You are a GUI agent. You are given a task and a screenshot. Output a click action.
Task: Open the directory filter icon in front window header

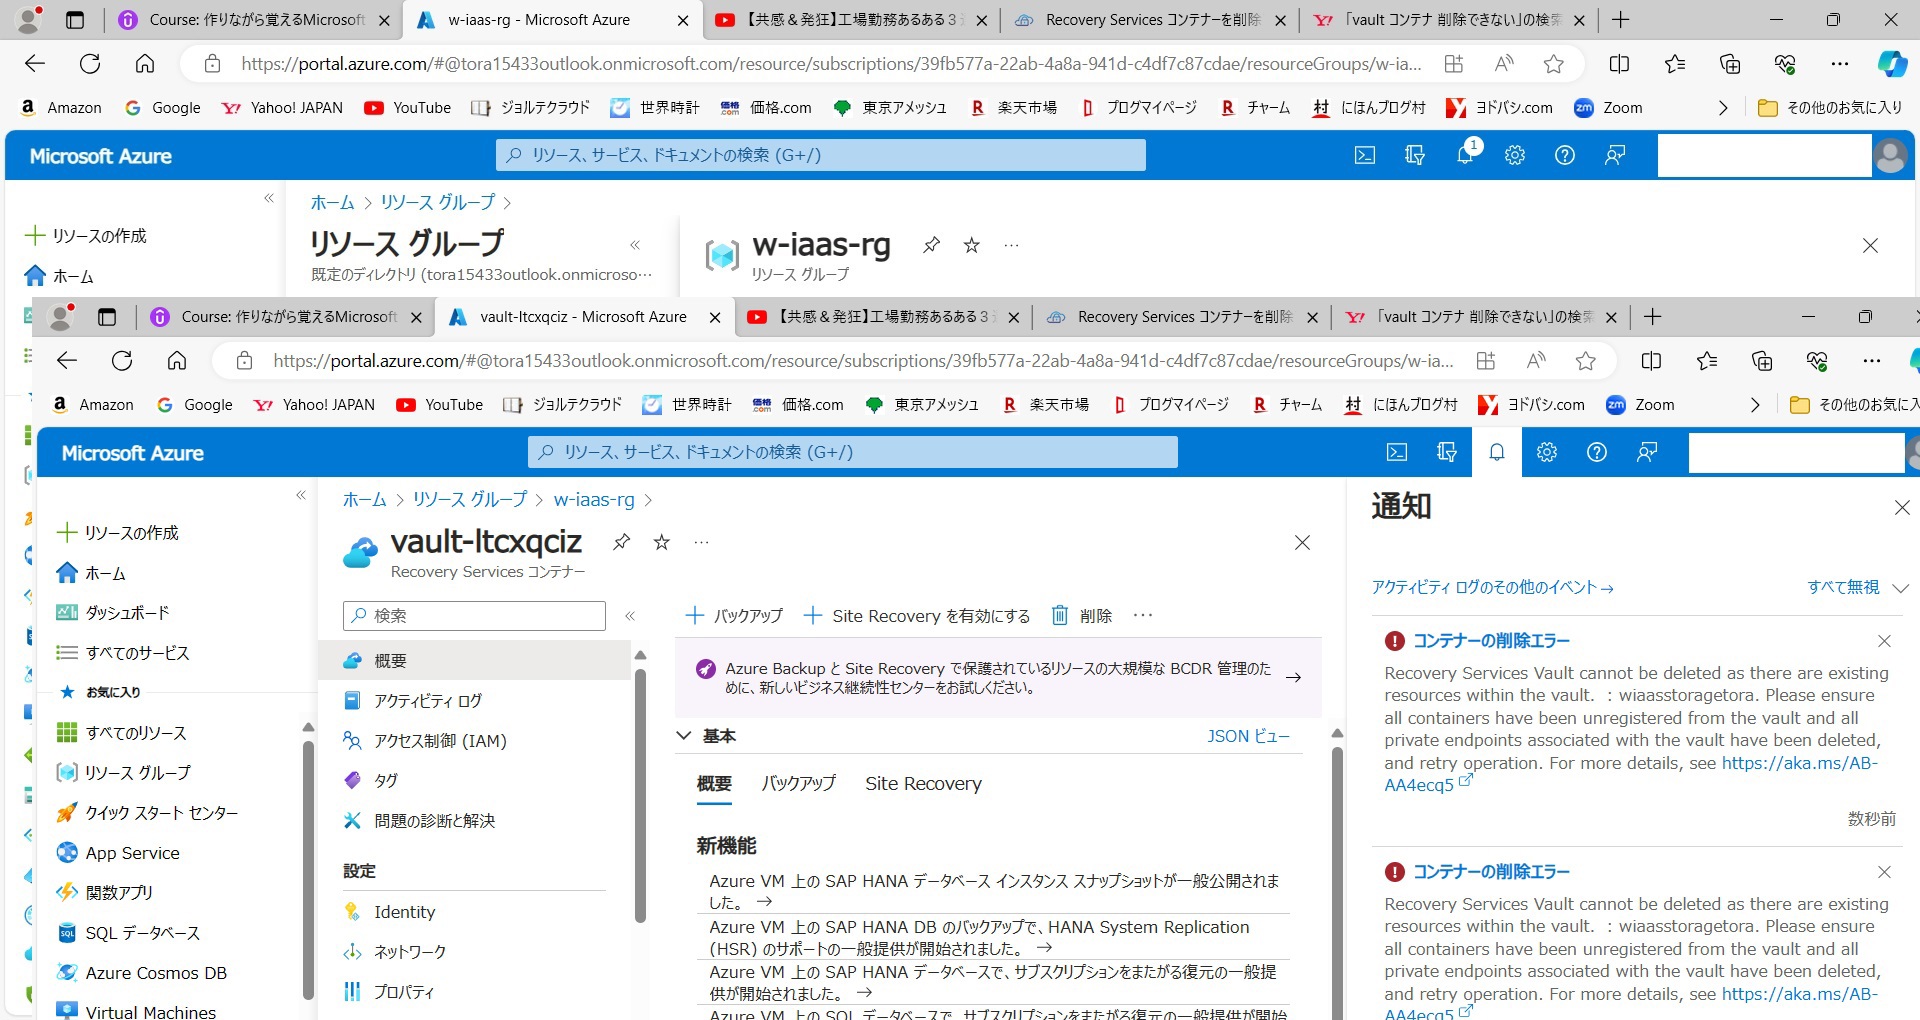click(x=1447, y=452)
